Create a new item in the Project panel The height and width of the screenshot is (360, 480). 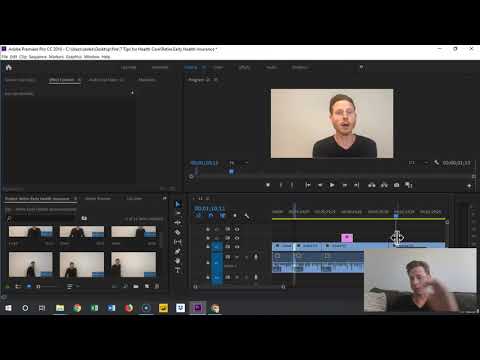[147, 286]
